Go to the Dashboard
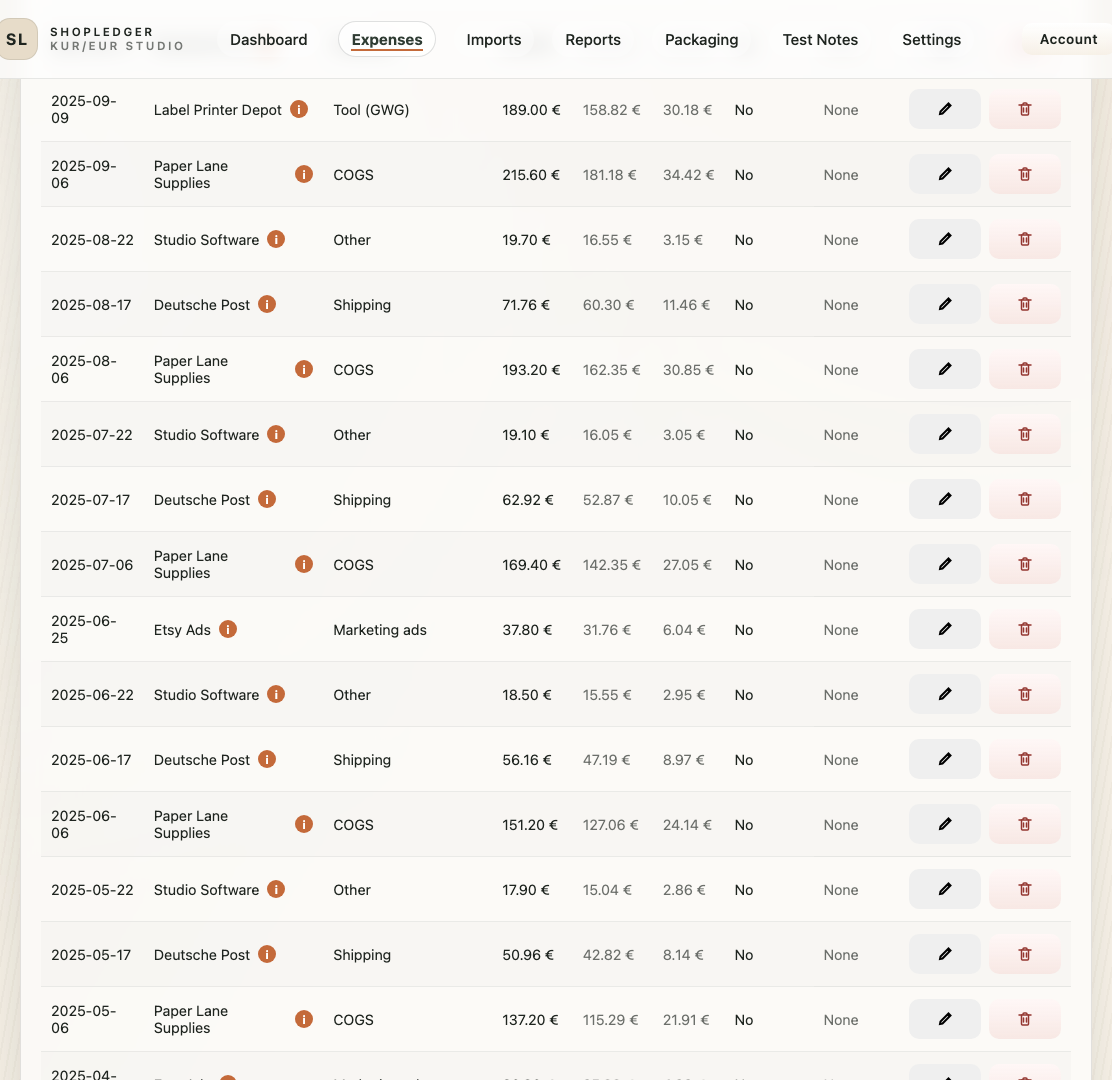 pos(268,40)
